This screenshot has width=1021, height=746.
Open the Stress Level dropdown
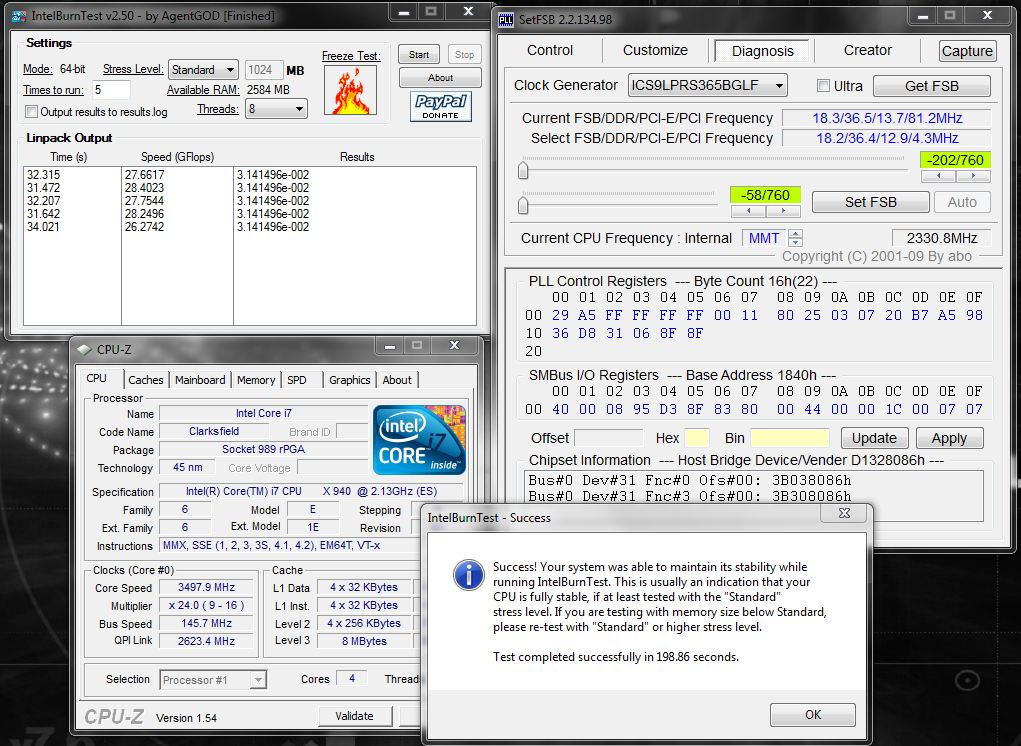point(203,70)
